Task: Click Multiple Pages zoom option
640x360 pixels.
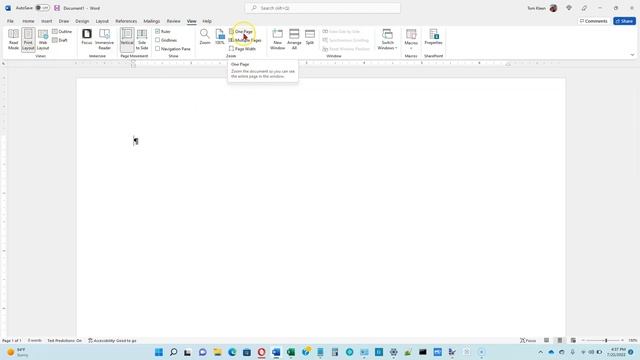Action: pyautogui.click(x=245, y=40)
